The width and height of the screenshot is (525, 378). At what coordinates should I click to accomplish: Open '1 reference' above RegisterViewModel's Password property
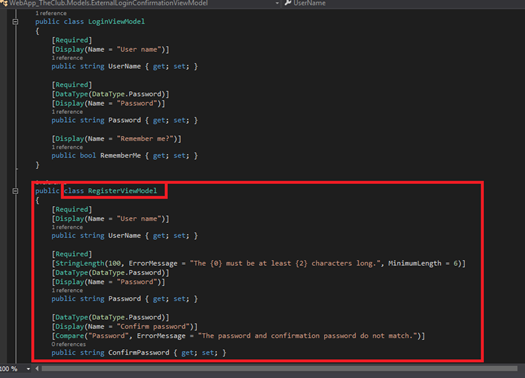click(x=67, y=290)
